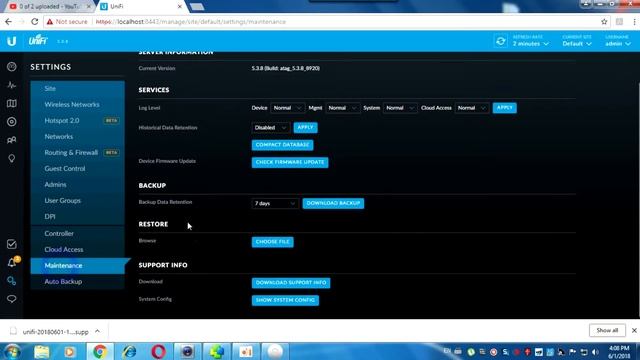Open the Chrome three-dot menu

(x=634, y=22)
